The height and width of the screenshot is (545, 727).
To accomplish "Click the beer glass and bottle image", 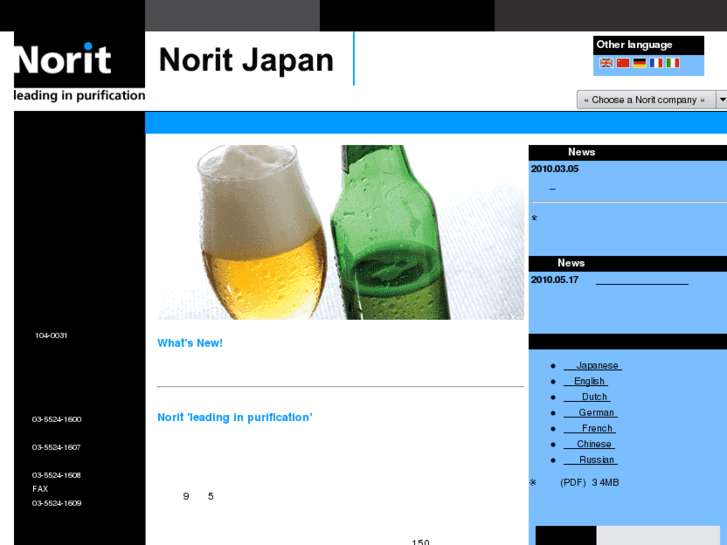I will pos(341,232).
